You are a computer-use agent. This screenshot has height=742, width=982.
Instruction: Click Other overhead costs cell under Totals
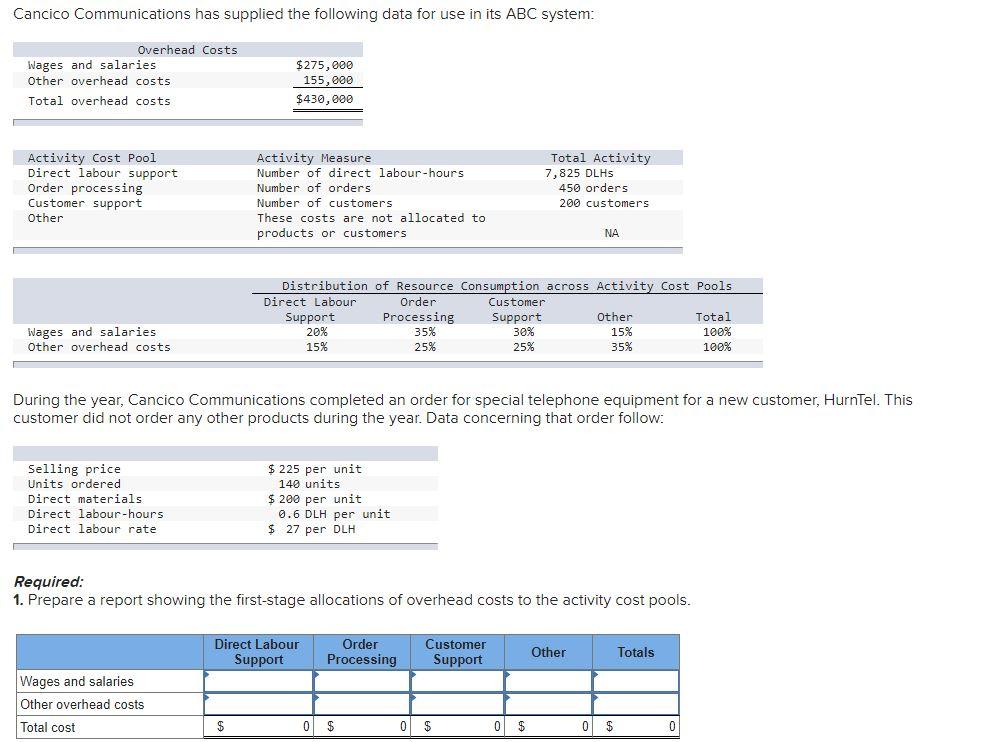pyautogui.click(x=636, y=703)
